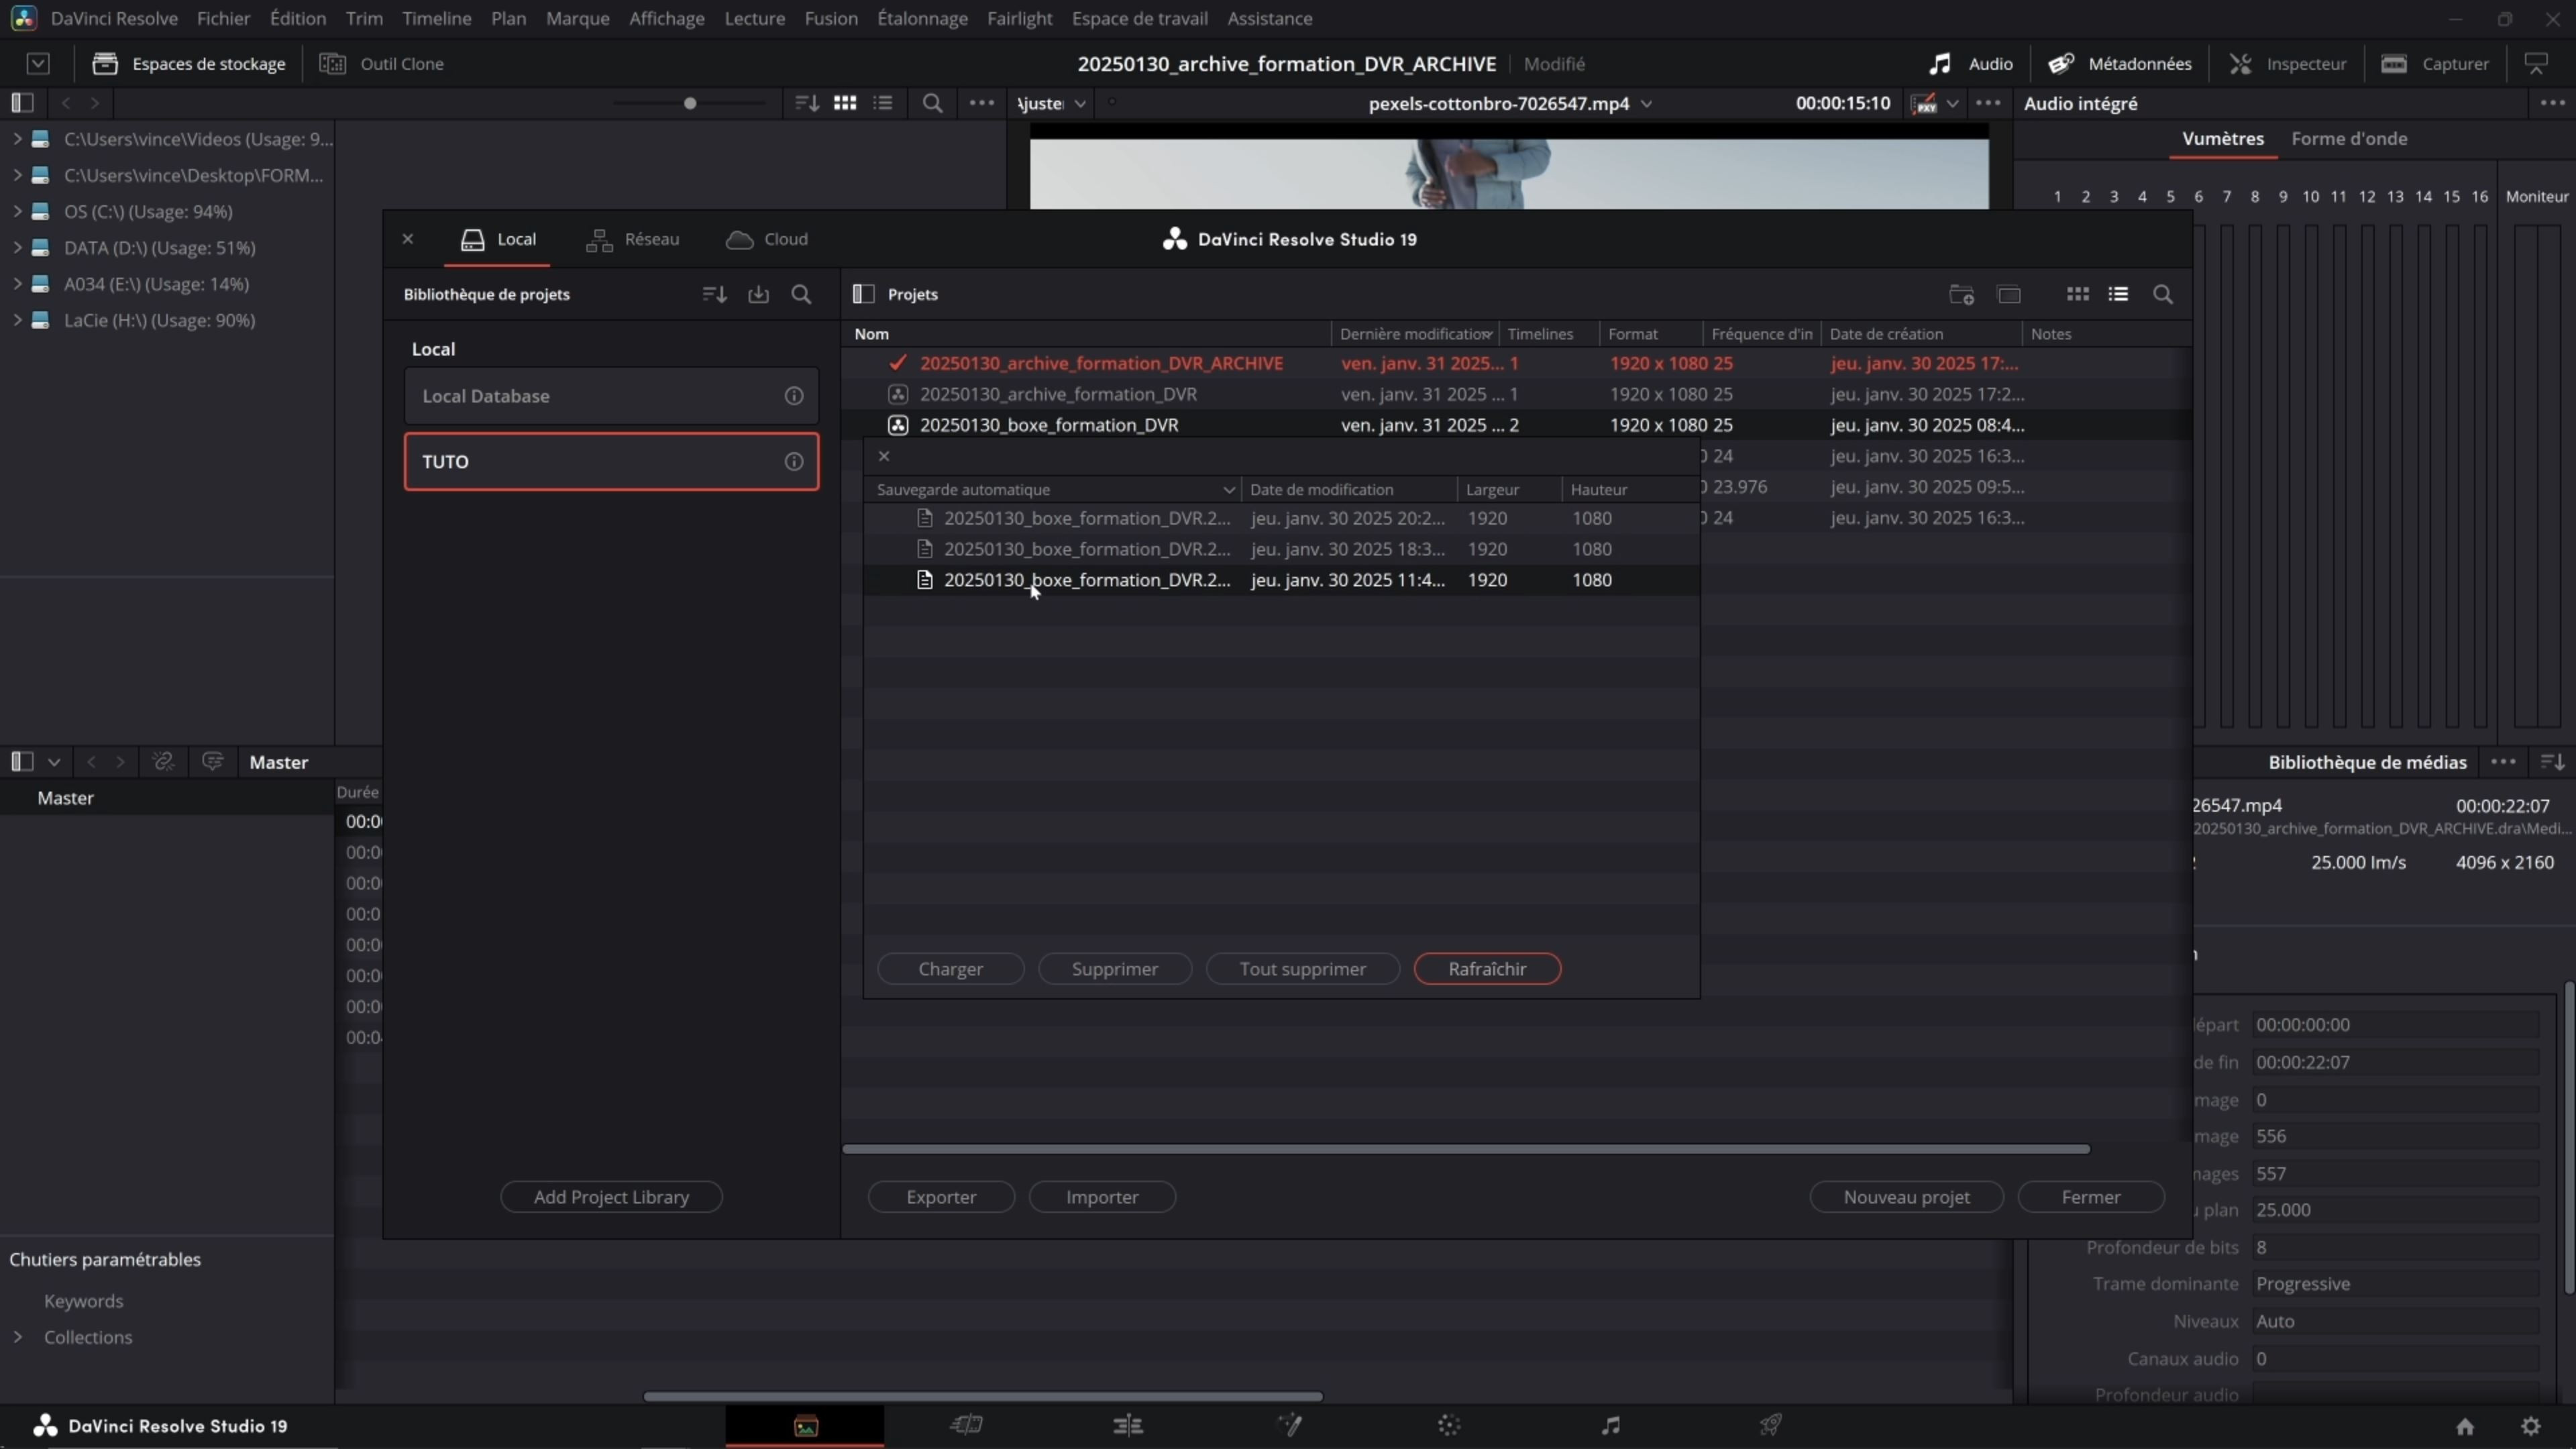Switch media storage to thumbnail view
2576x1449 pixels.
pyautogui.click(x=845, y=103)
